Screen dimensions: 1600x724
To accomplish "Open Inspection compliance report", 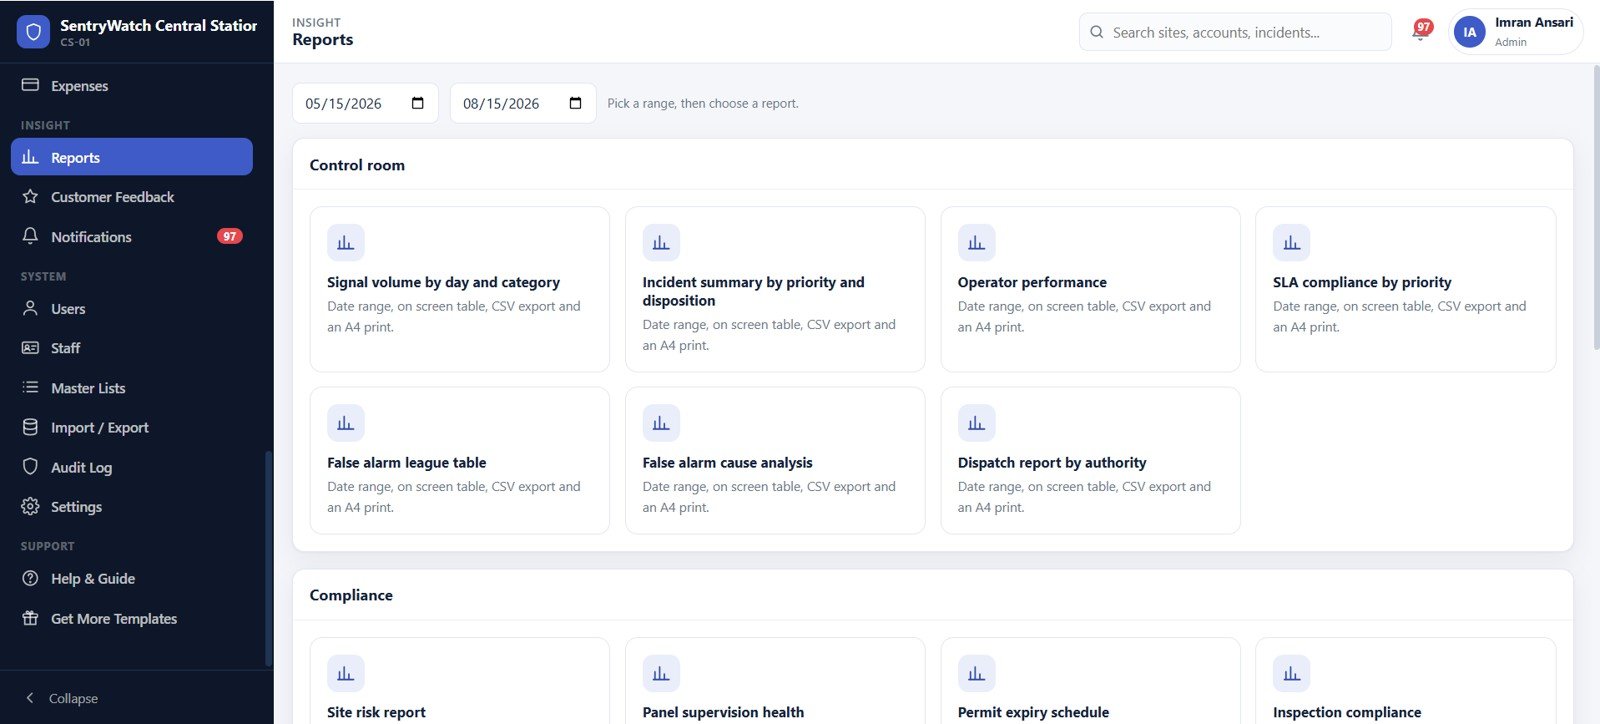I will [1406, 681].
